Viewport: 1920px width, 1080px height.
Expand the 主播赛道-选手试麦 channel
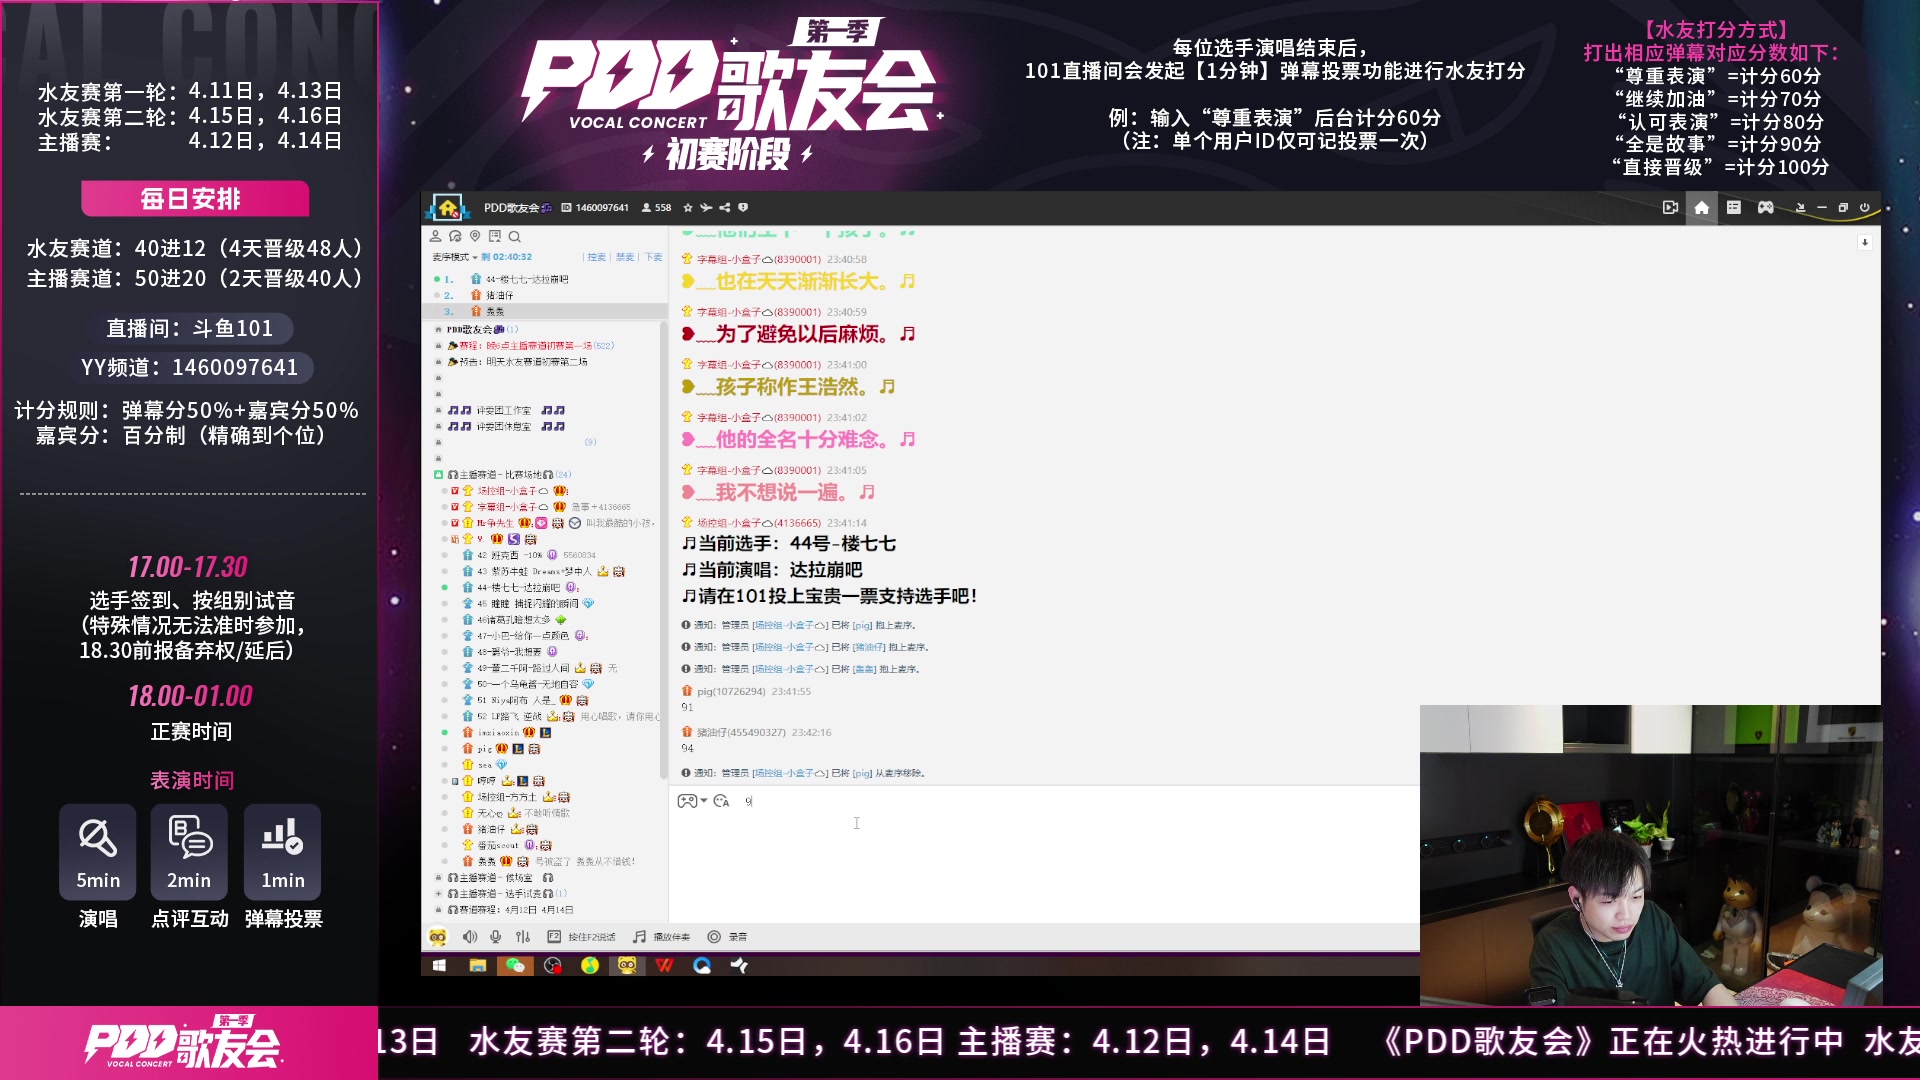(438, 893)
